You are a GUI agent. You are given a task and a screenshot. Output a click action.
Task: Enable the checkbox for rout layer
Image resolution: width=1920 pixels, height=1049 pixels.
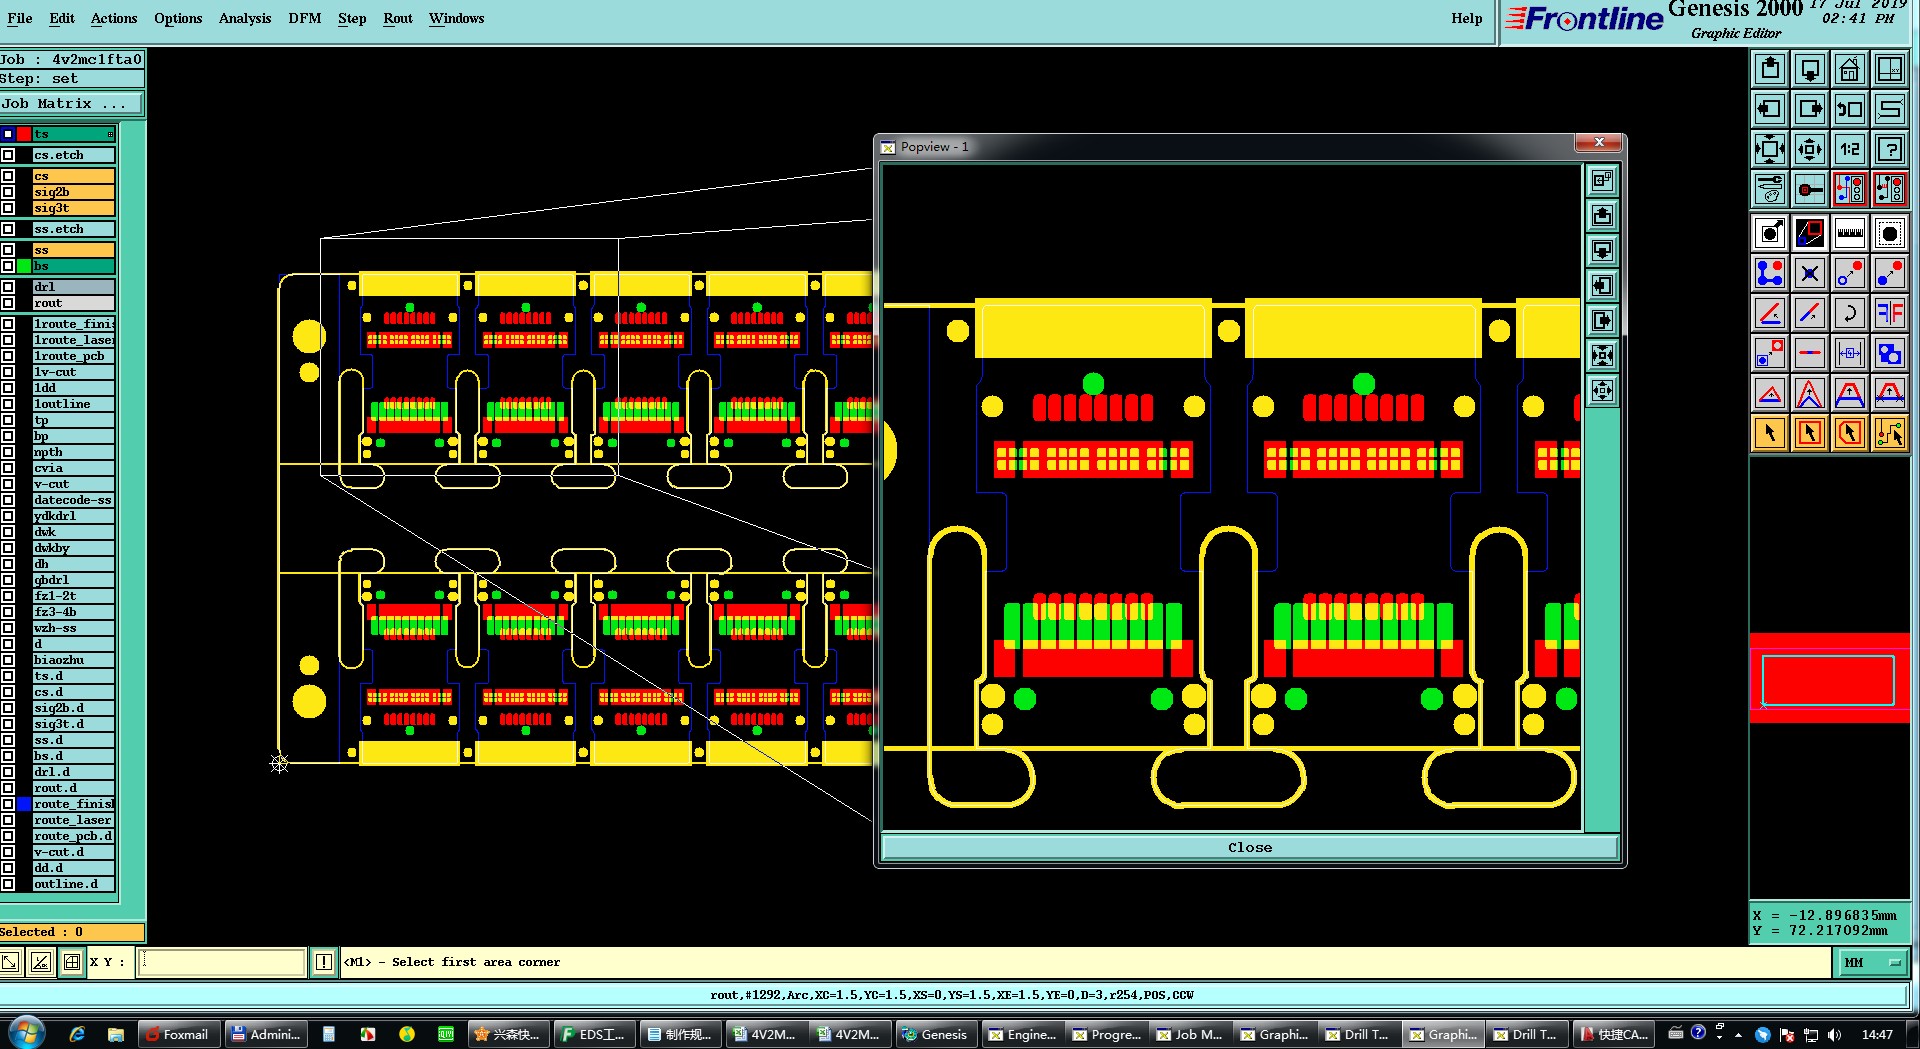(x=8, y=303)
